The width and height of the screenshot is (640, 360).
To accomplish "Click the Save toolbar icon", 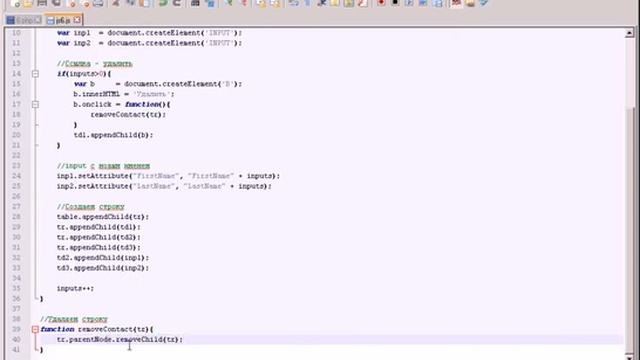I will [x=42, y=3].
